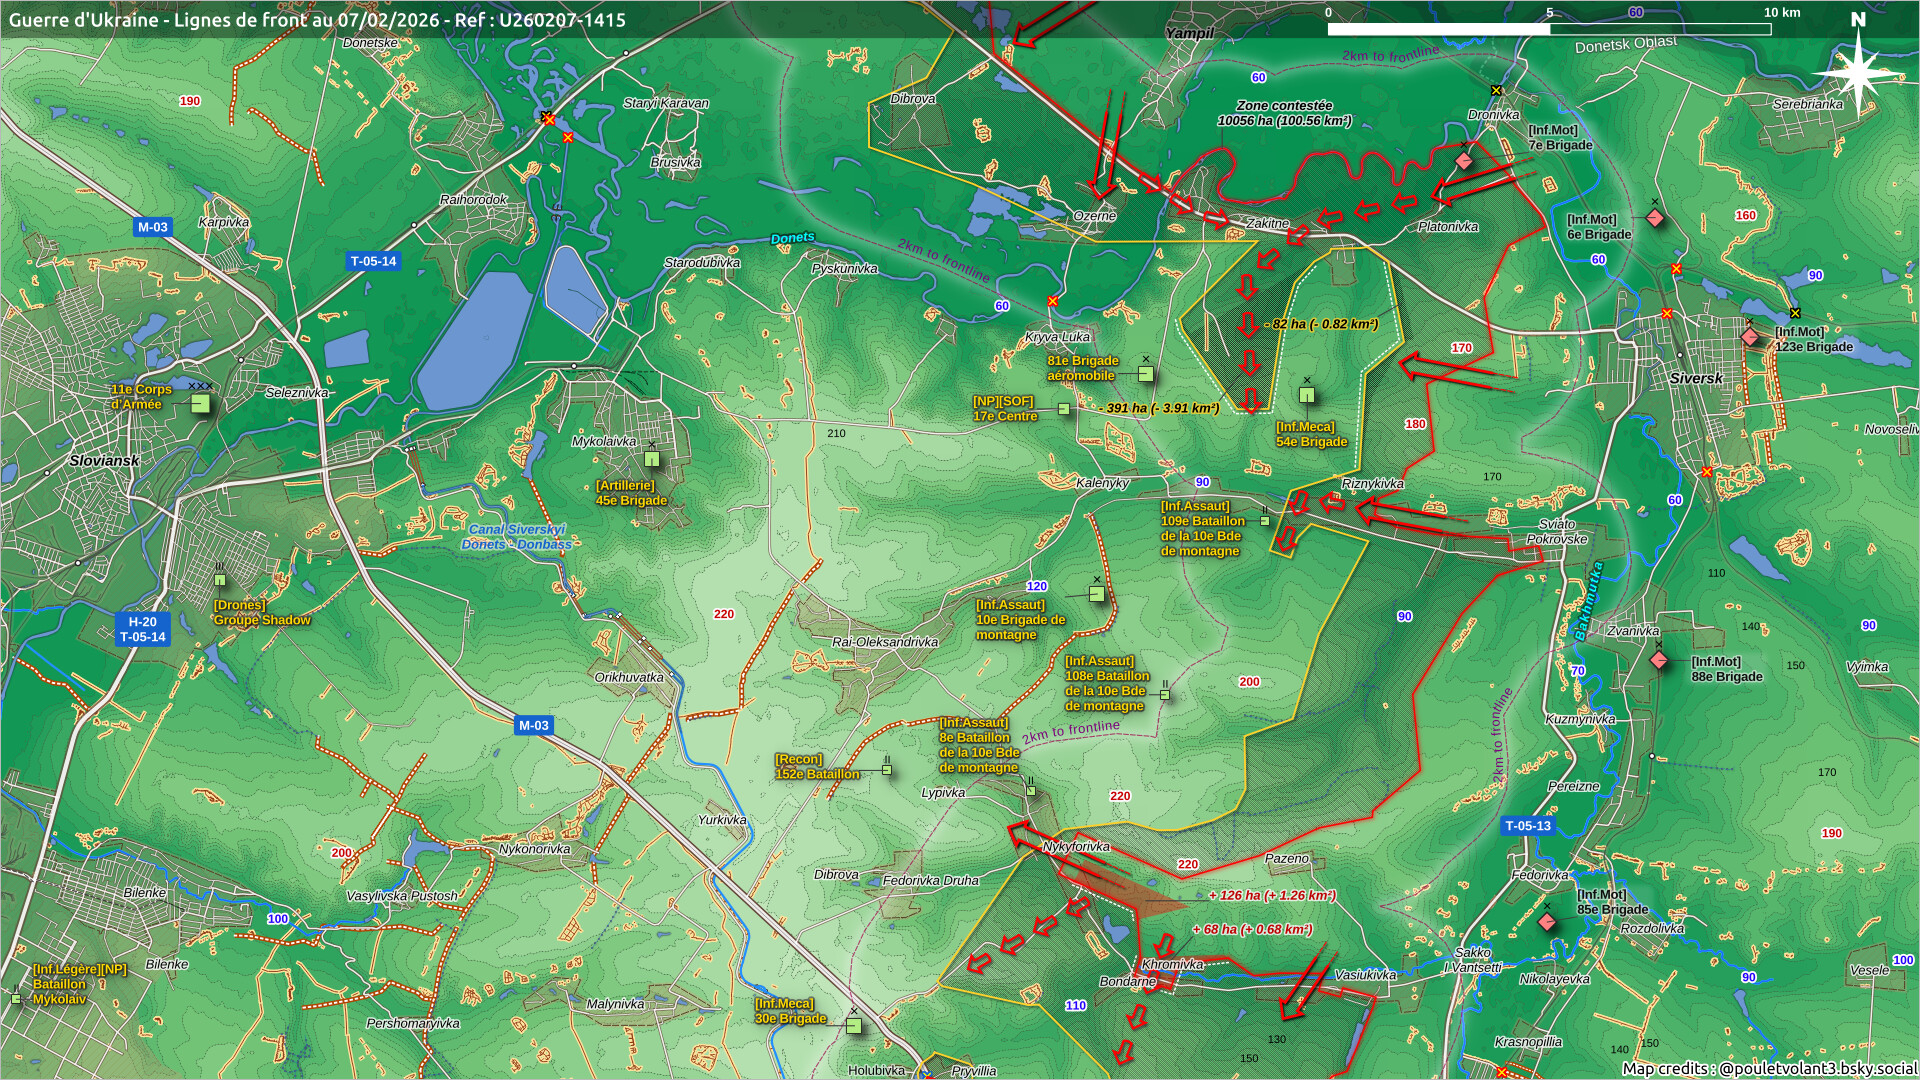This screenshot has width=1920, height=1080.
Task: Click the Groupe Shadow drones unit marker
Action: click(x=220, y=580)
